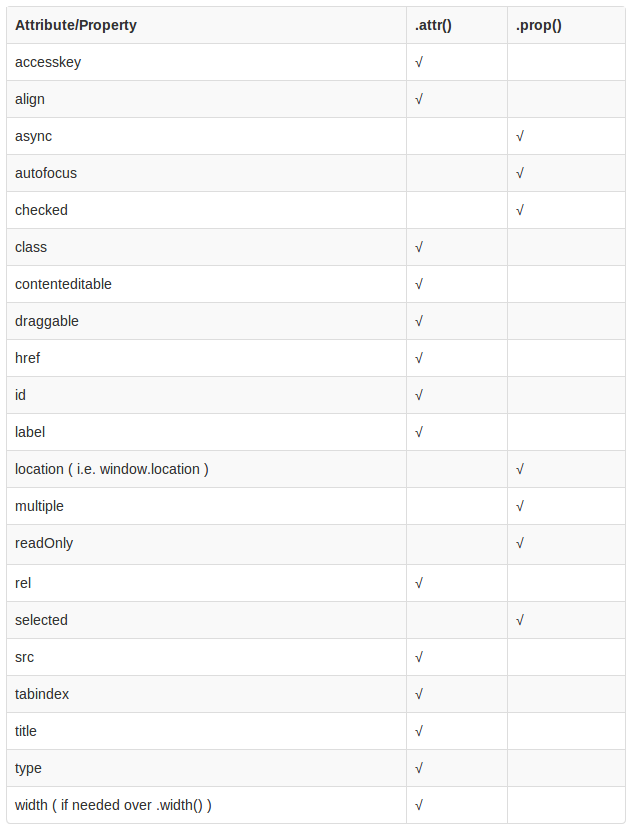Click the checkmark in the tabindex row
634x836 pixels.
pyautogui.click(x=419, y=695)
